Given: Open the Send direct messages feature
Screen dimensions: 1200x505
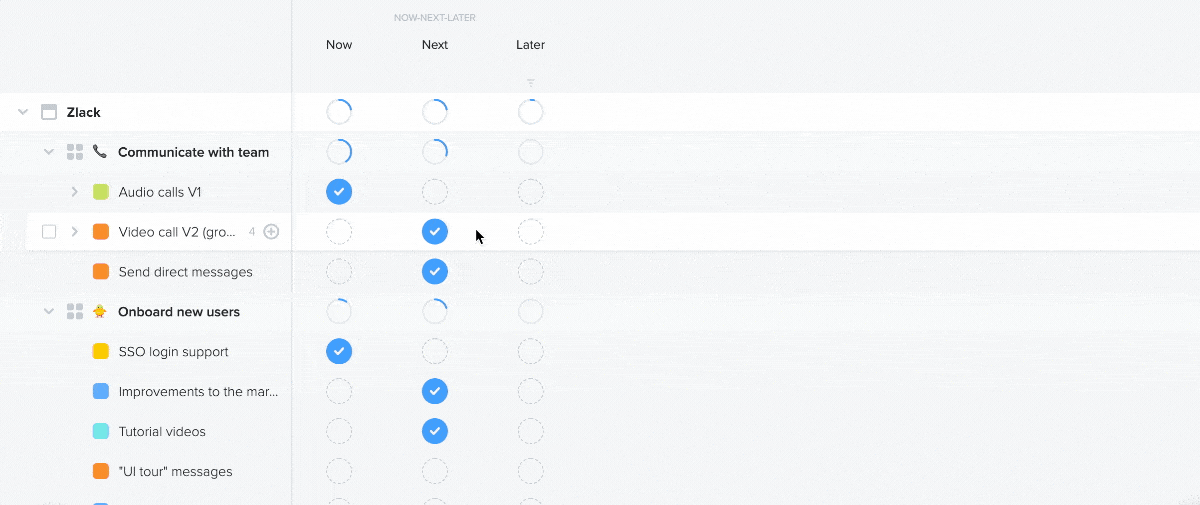Looking at the screenshot, I should [185, 272].
